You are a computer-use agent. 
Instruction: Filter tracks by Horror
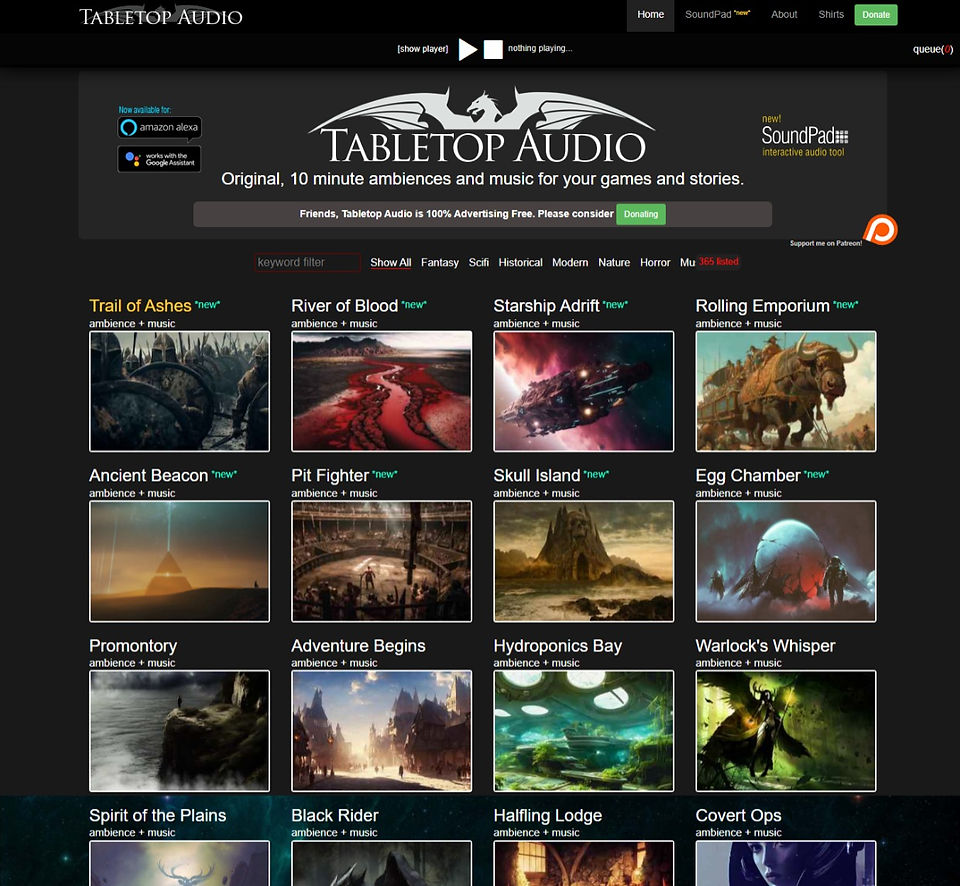coord(655,262)
